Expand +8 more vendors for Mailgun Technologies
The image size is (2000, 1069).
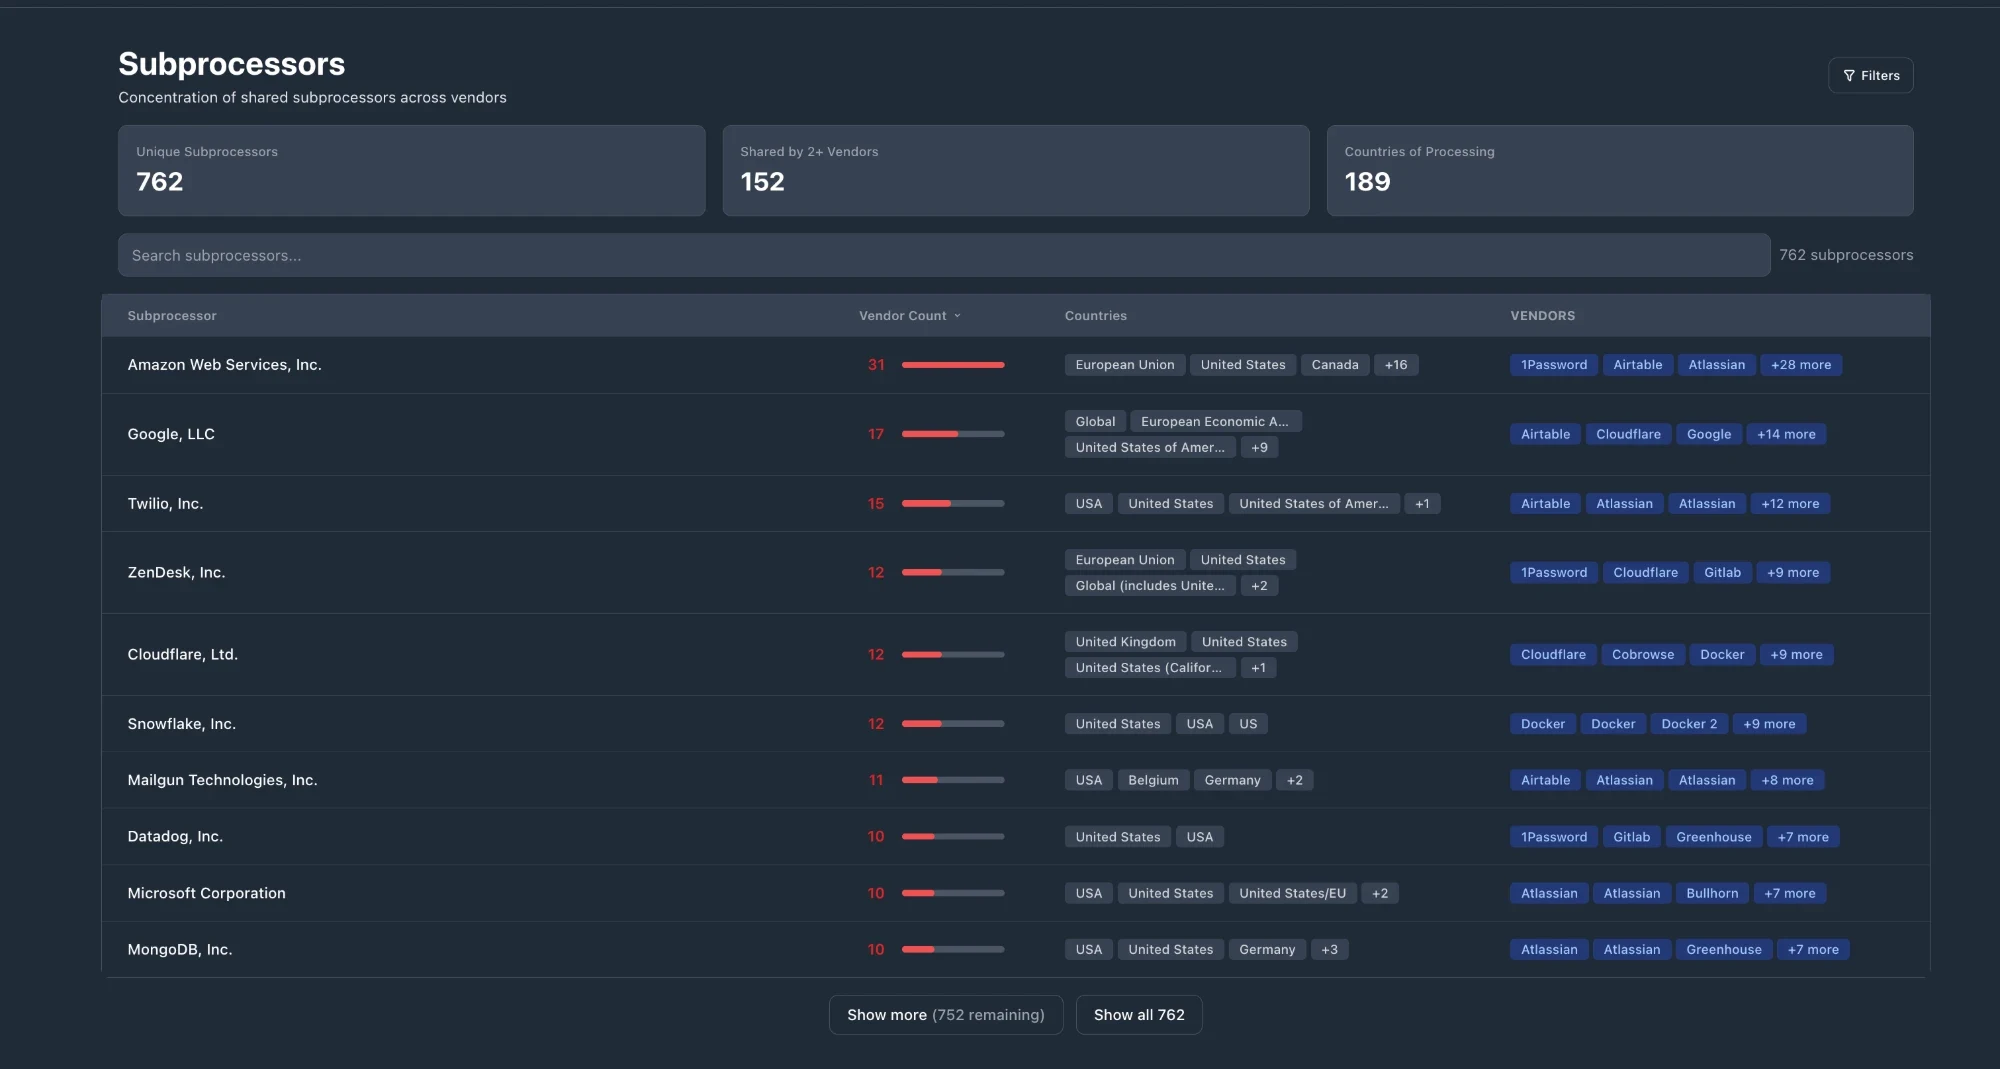coord(1787,780)
